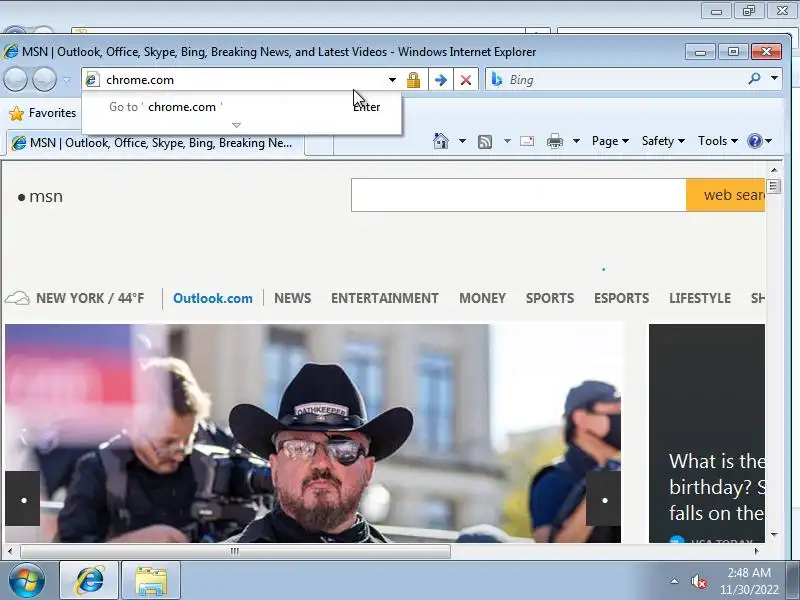
Task: Open the Tools menu
Action: [x=717, y=141]
